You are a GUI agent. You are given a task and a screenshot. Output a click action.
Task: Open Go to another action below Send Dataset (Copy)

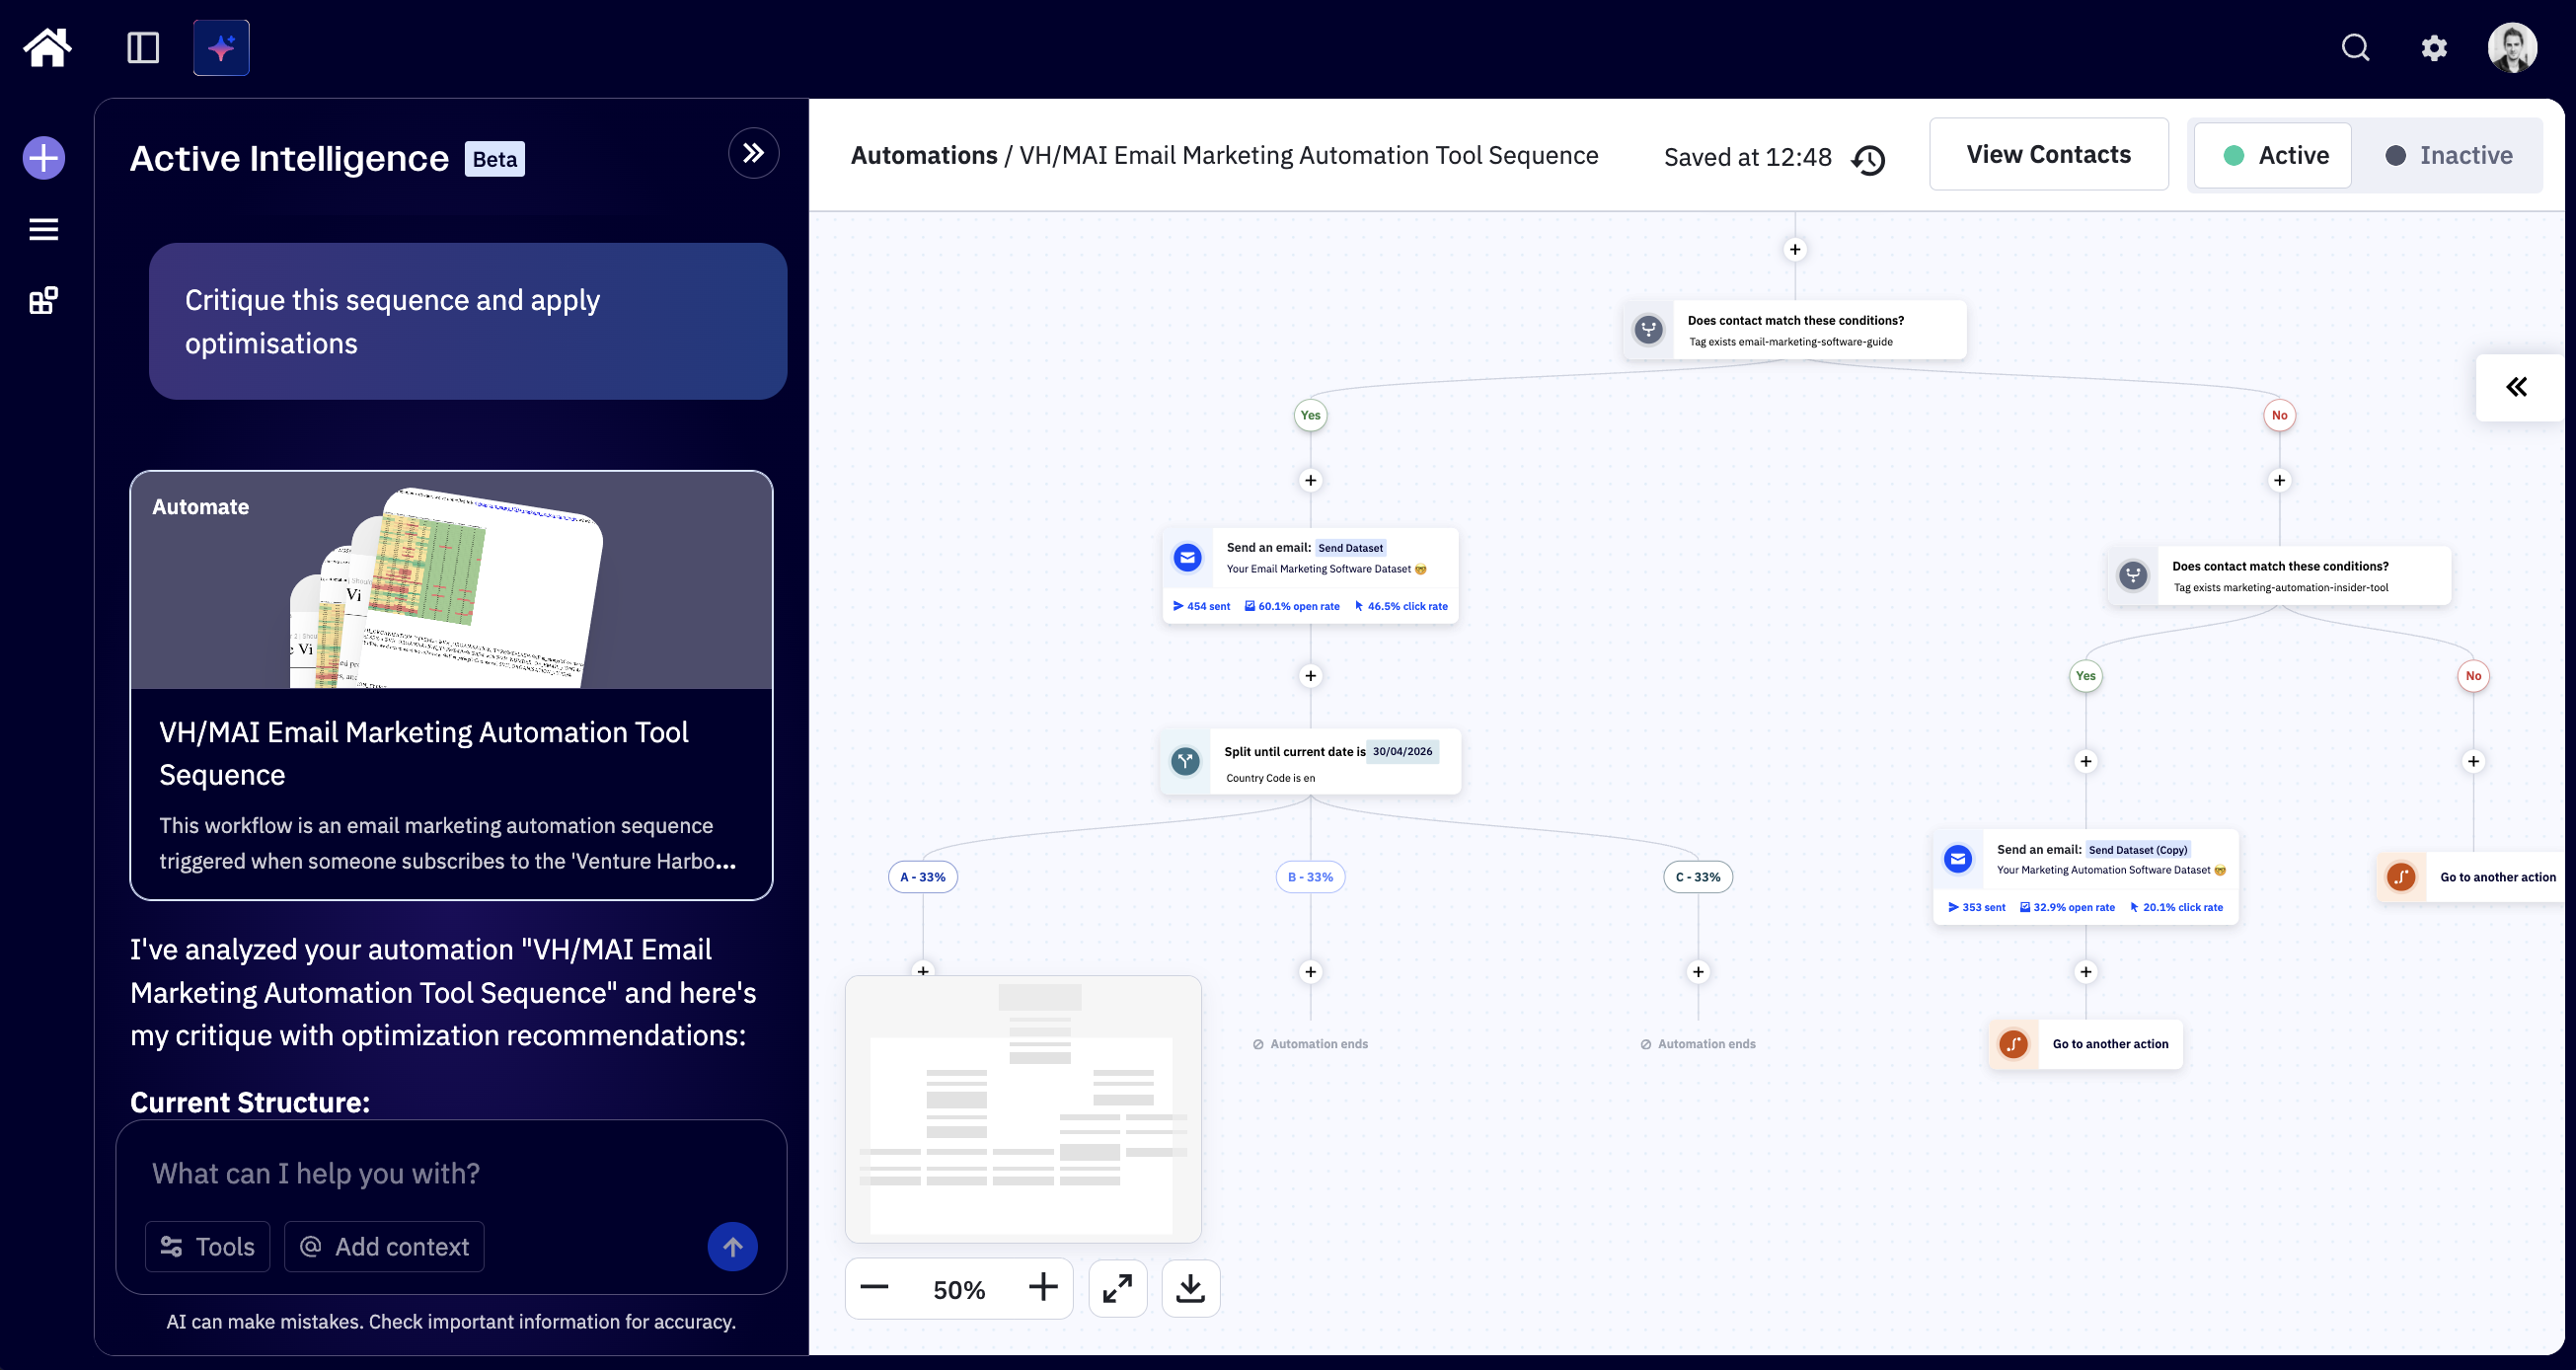pos(2085,1044)
